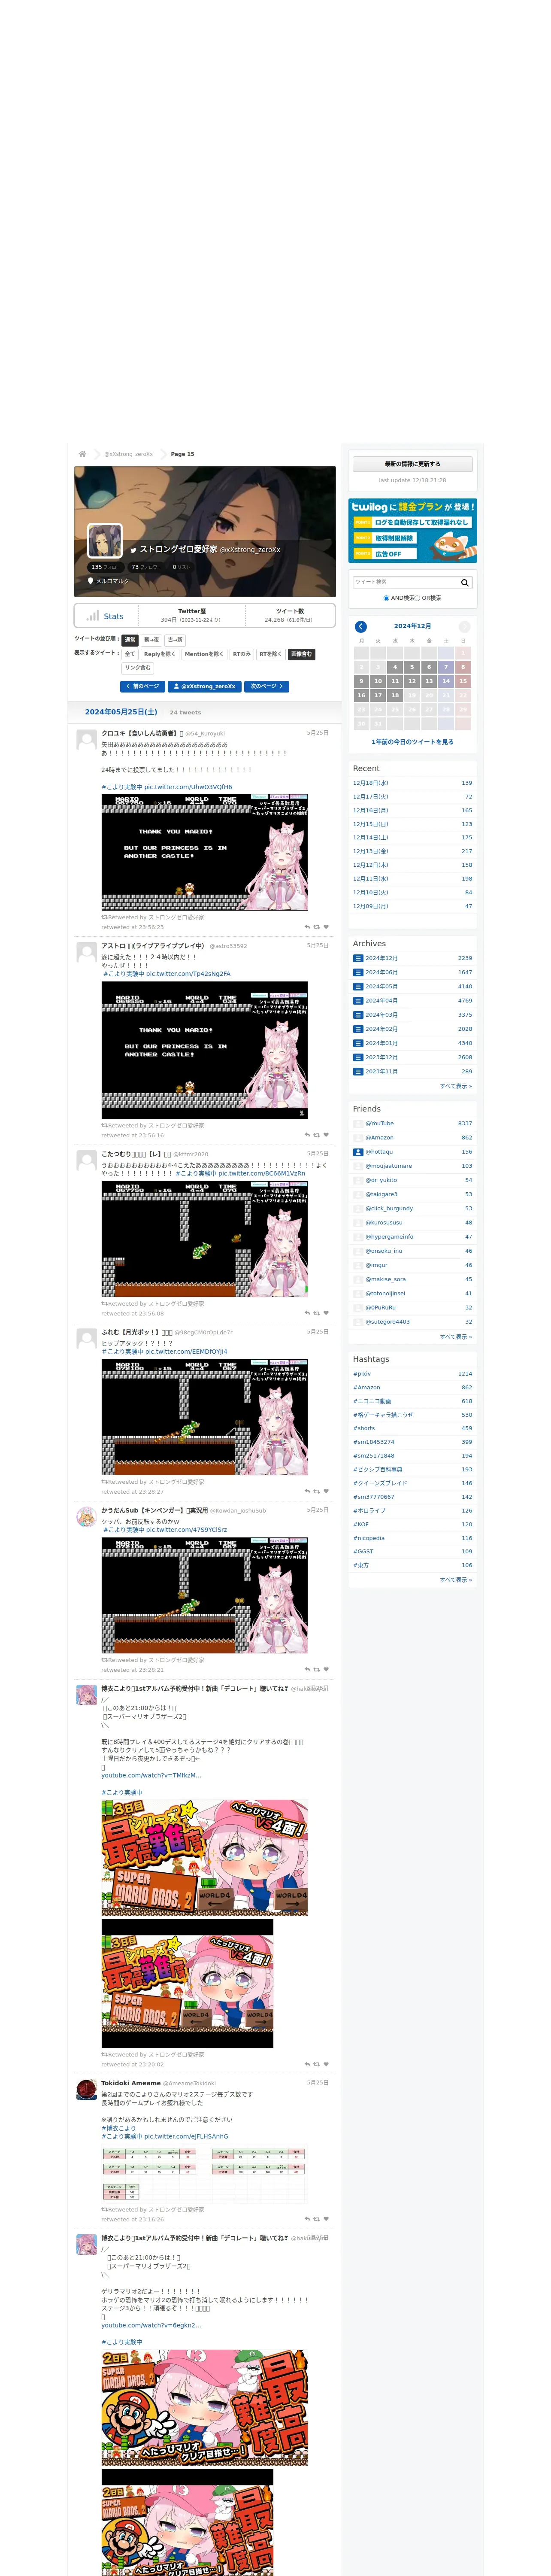Screen dimensions: 551x2576
Task: Click archive list icon for 2024年05月
Action: (x=358, y=986)
